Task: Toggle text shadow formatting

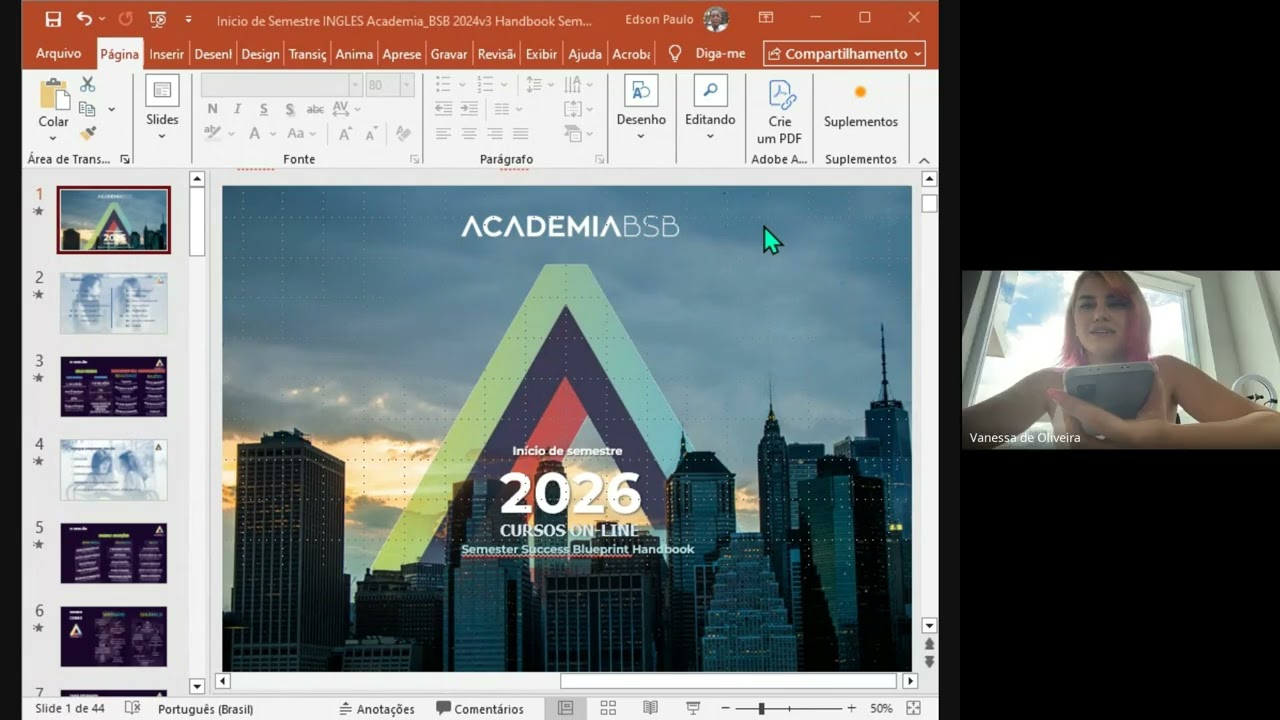Action: point(289,109)
